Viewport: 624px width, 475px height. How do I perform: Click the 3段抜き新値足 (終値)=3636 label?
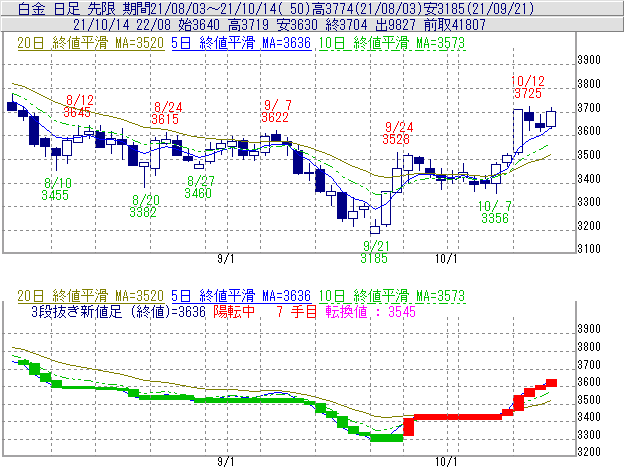pyautogui.click(x=118, y=312)
